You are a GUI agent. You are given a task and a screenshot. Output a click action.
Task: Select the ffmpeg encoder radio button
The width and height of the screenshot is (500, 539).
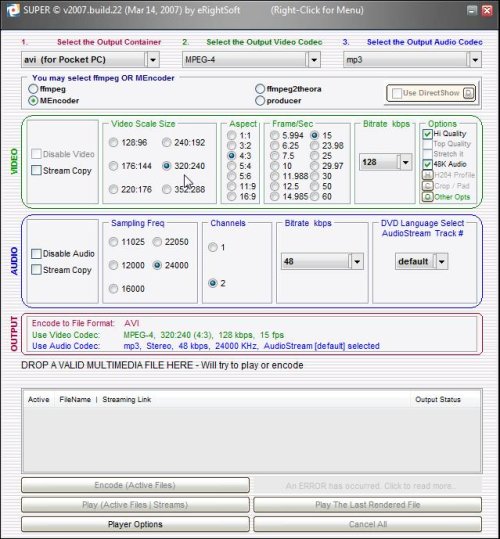(x=33, y=89)
